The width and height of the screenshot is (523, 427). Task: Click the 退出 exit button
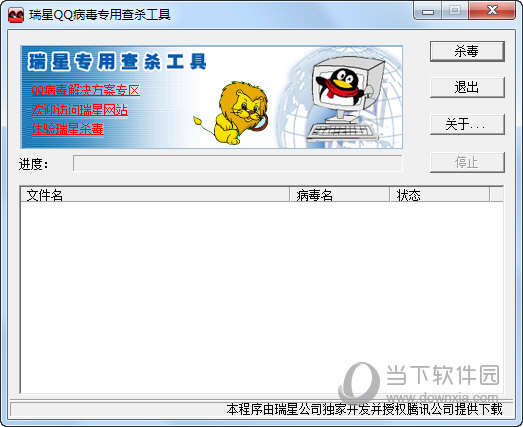467,87
